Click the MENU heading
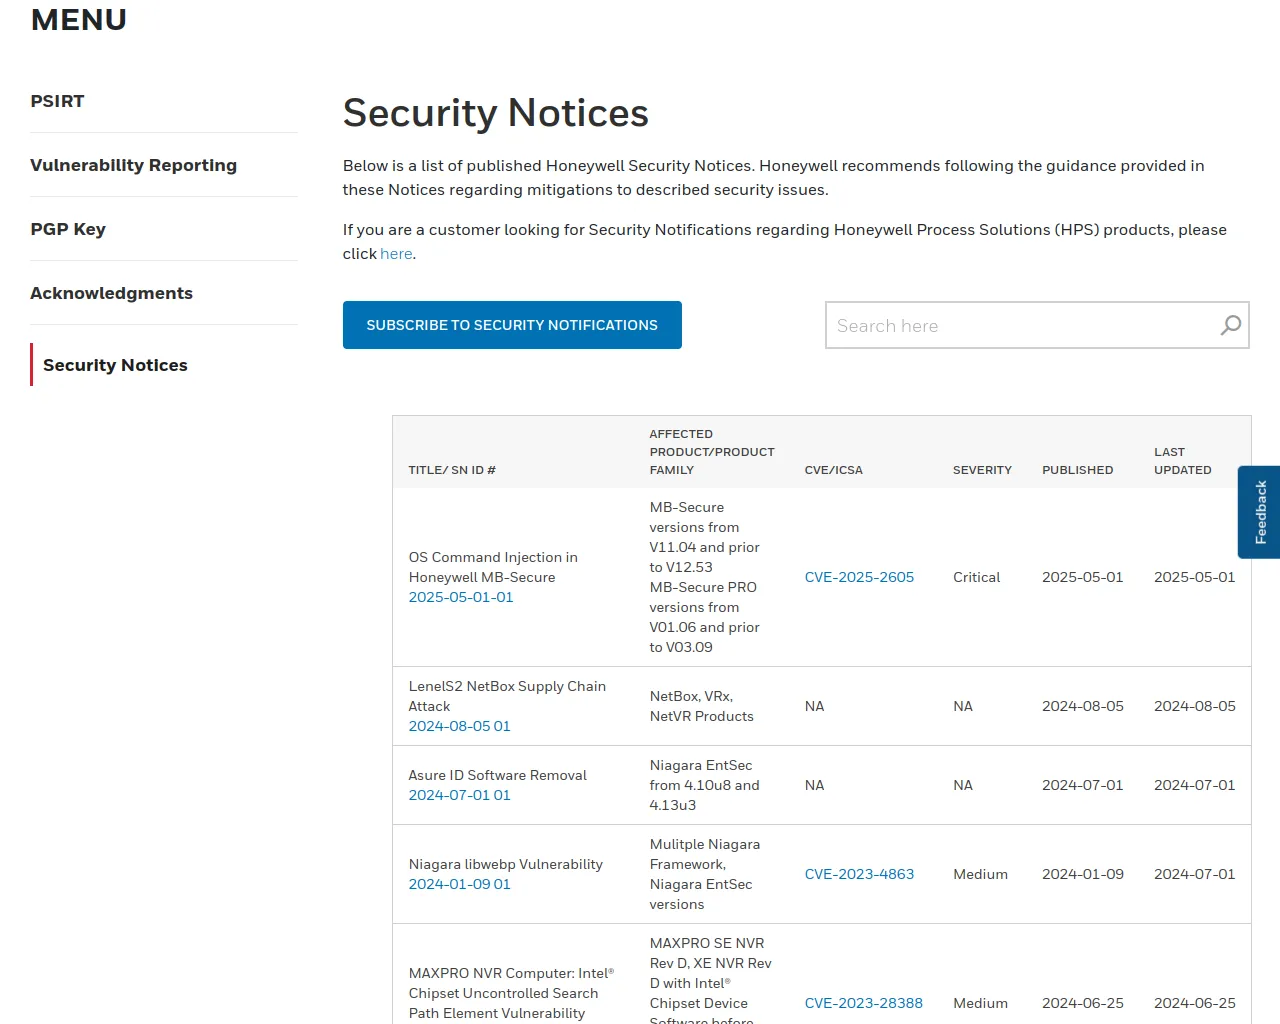The width and height of the screenshot is (1280, 1024). [78, 19]
